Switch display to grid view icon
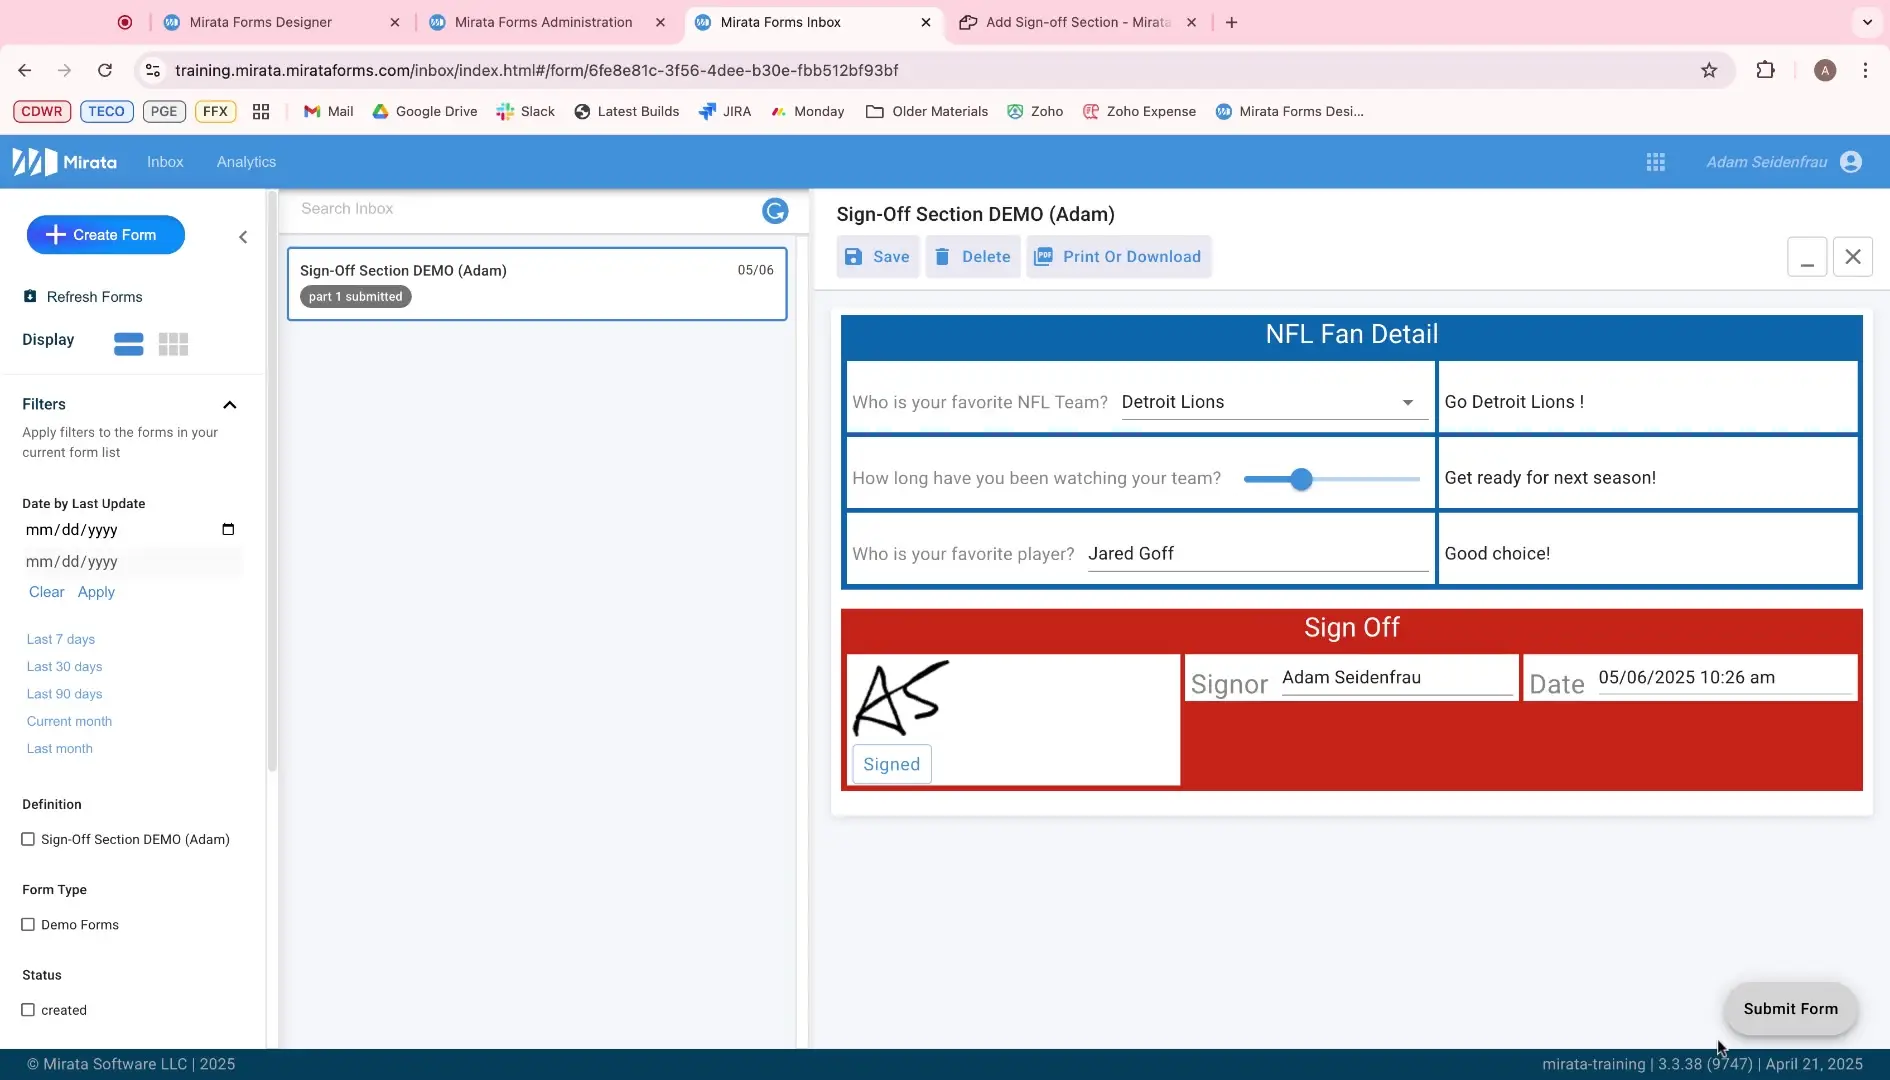Image resolution: width=1890 pixels, height=1080 pixels. point(173,343)
